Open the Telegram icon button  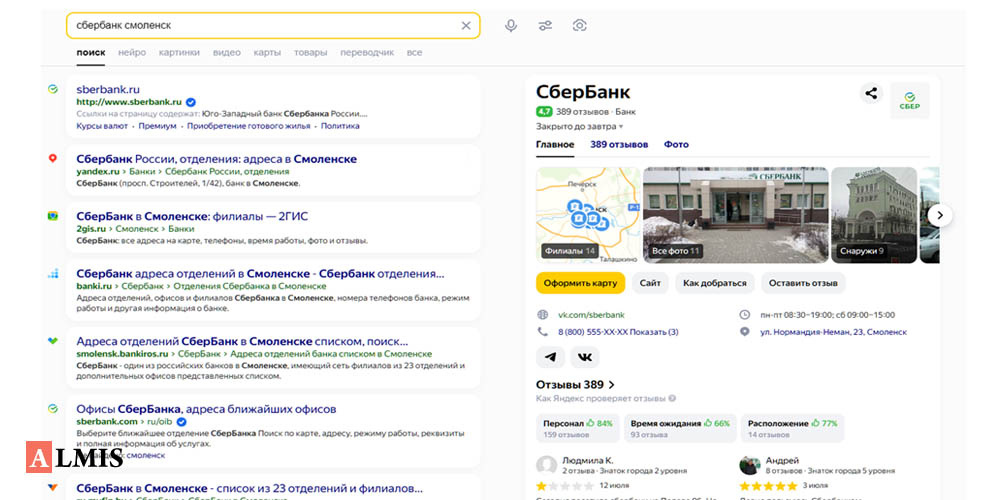click(x=550, y=357)
